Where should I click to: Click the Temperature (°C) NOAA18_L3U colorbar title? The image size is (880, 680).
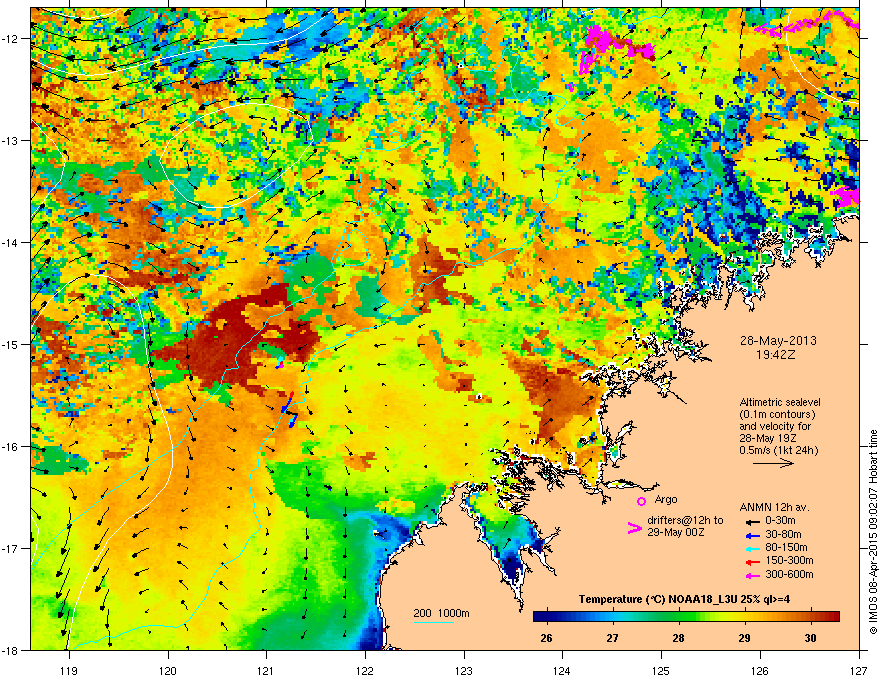point(684,599)
